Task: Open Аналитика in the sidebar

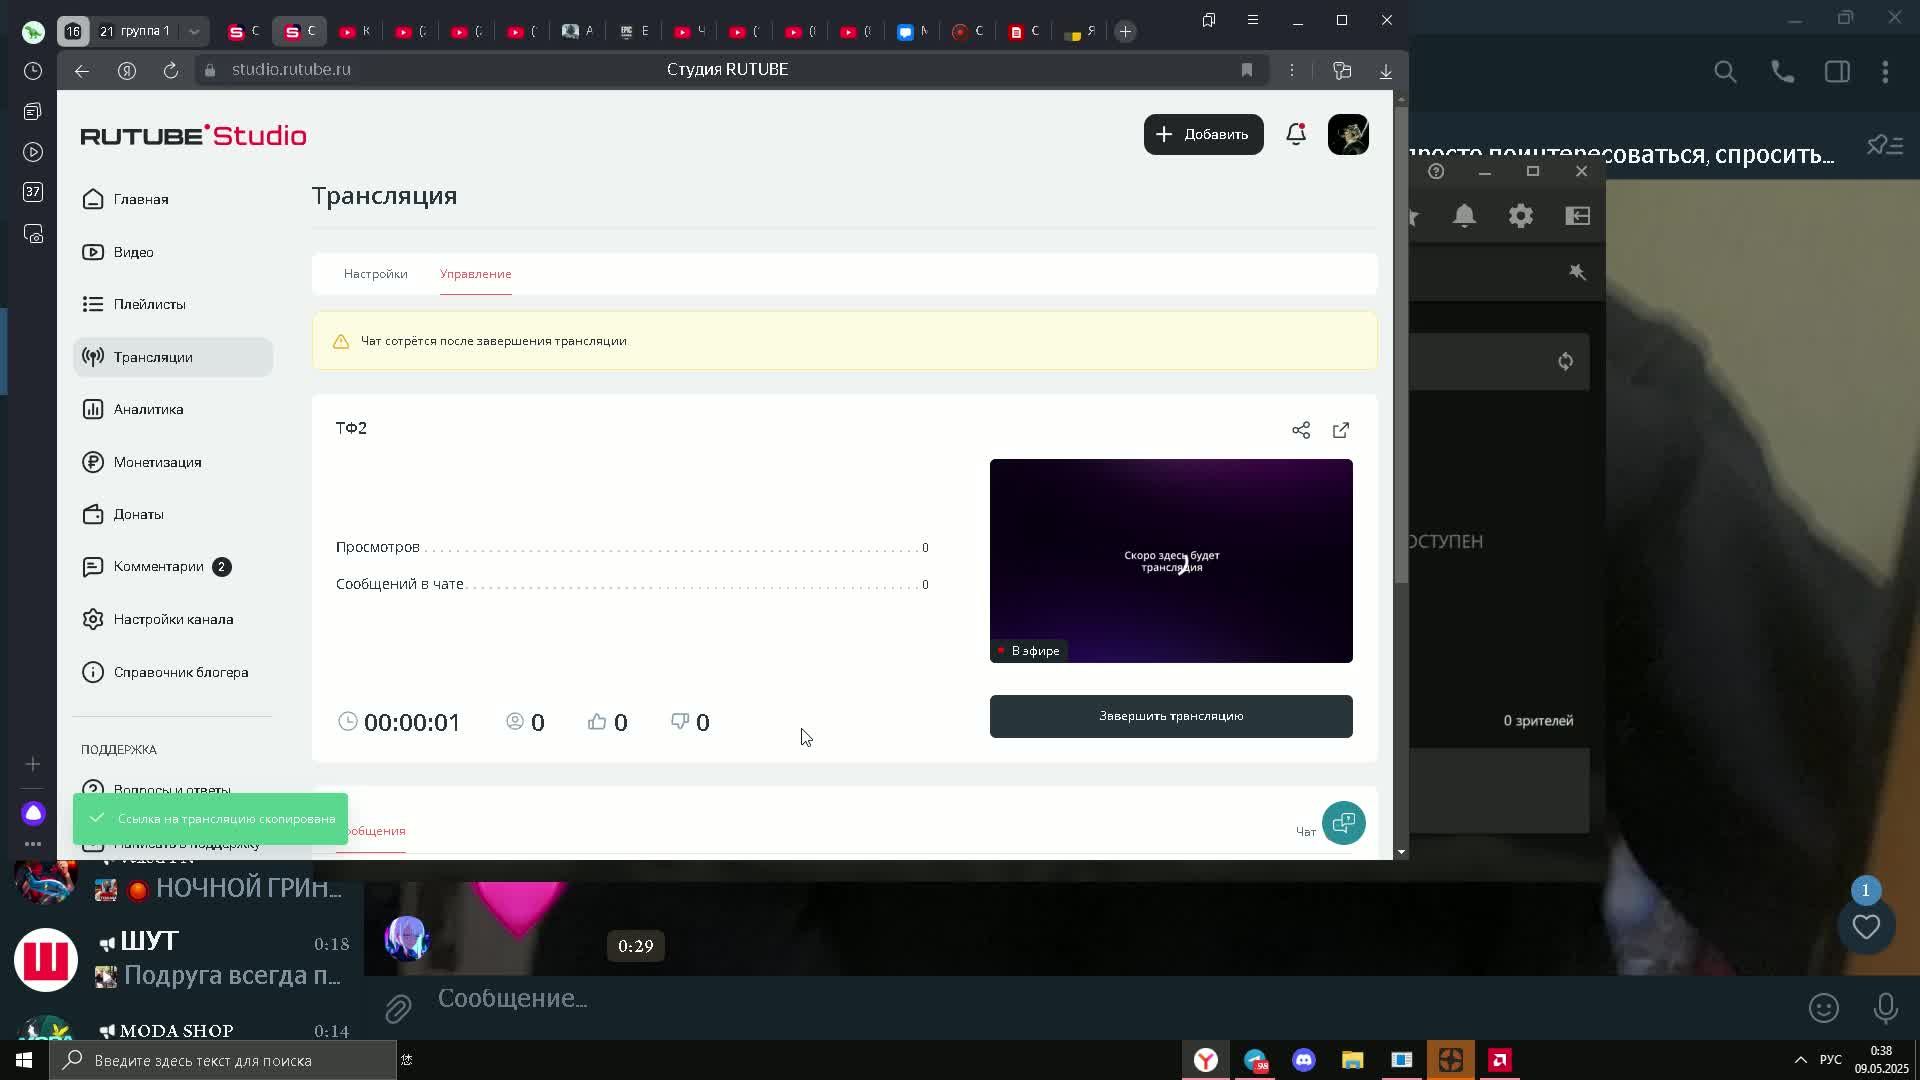Action: pyautogui.click(x=148, y=409)
